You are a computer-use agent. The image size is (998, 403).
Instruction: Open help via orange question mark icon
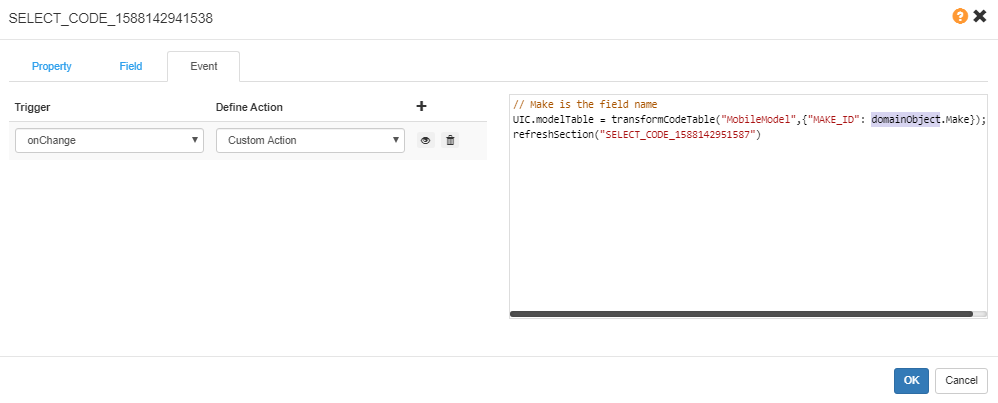click(x=960, y=17)
